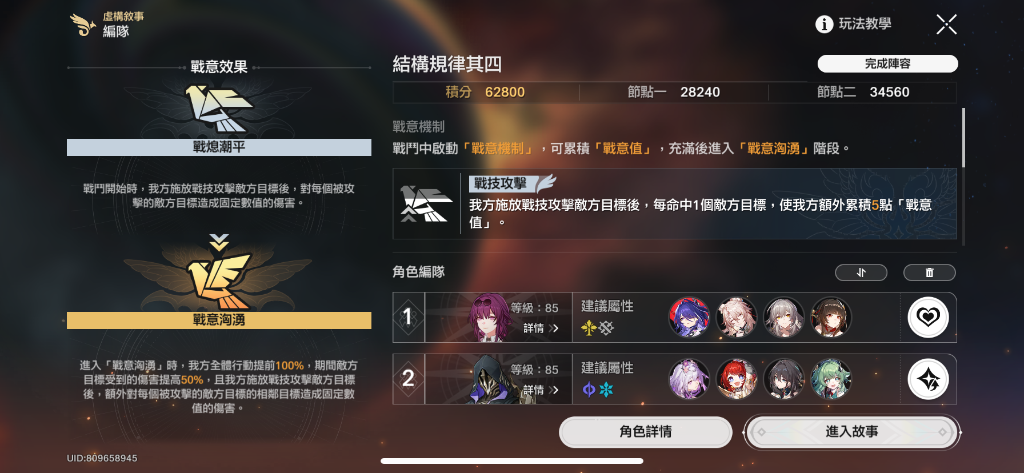Click the 戰技攻擊 mechanic bird icon
The image size is (1024, 473).
point(426,203)
